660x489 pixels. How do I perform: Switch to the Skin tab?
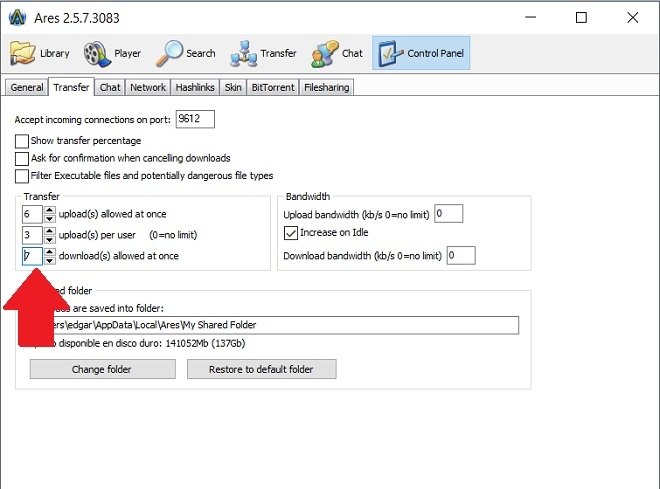coord(233,88)
